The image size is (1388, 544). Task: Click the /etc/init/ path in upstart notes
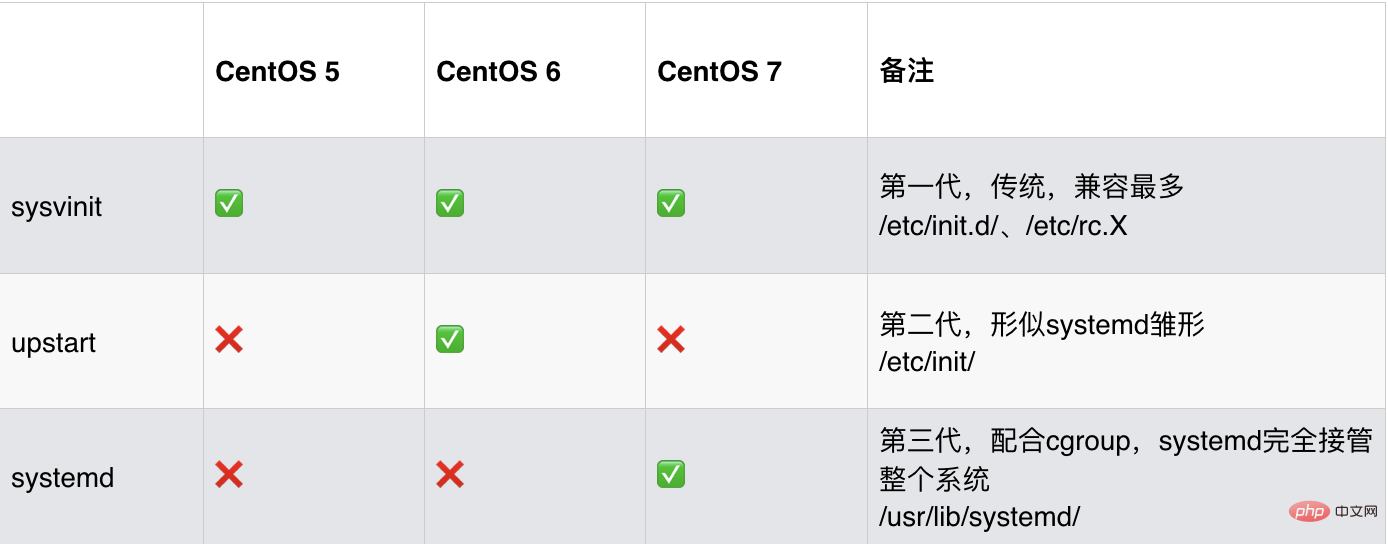[927, 362]
